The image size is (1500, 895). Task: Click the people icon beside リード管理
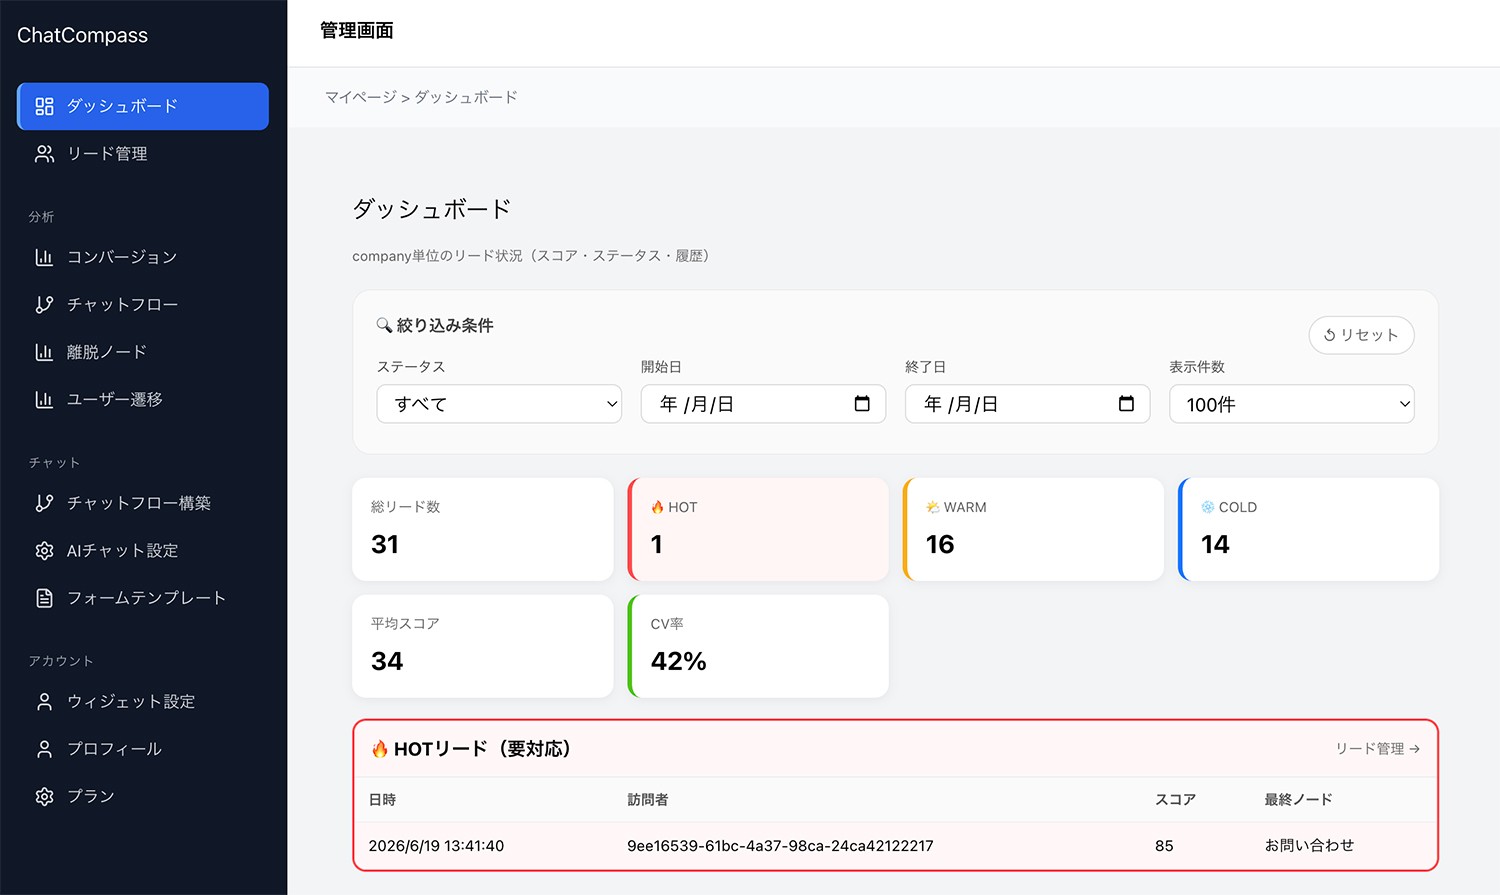(x=44, y=154)
